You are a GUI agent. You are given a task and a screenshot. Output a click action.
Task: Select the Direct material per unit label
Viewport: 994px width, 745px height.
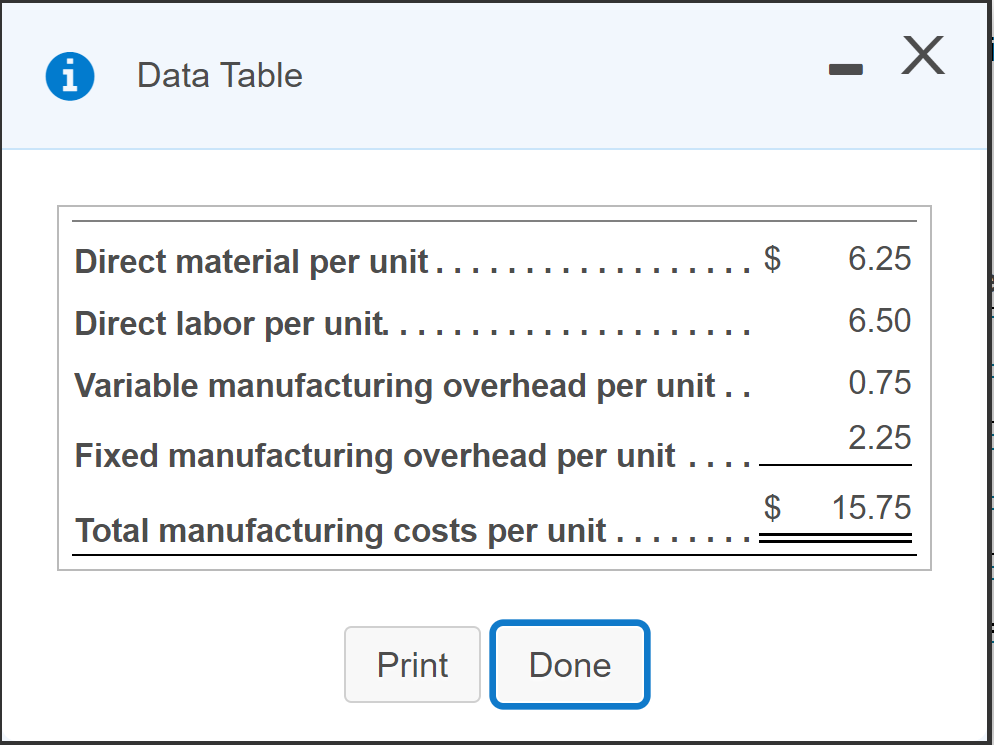[x=251, y=262]
